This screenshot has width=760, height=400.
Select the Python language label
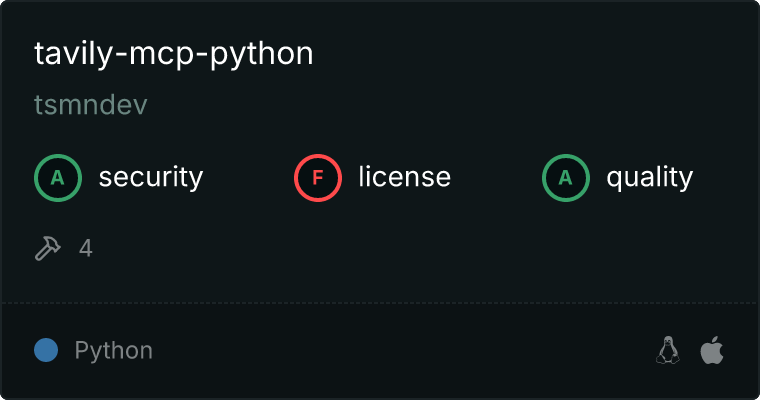pyautogui.click(x=114, y=351)
